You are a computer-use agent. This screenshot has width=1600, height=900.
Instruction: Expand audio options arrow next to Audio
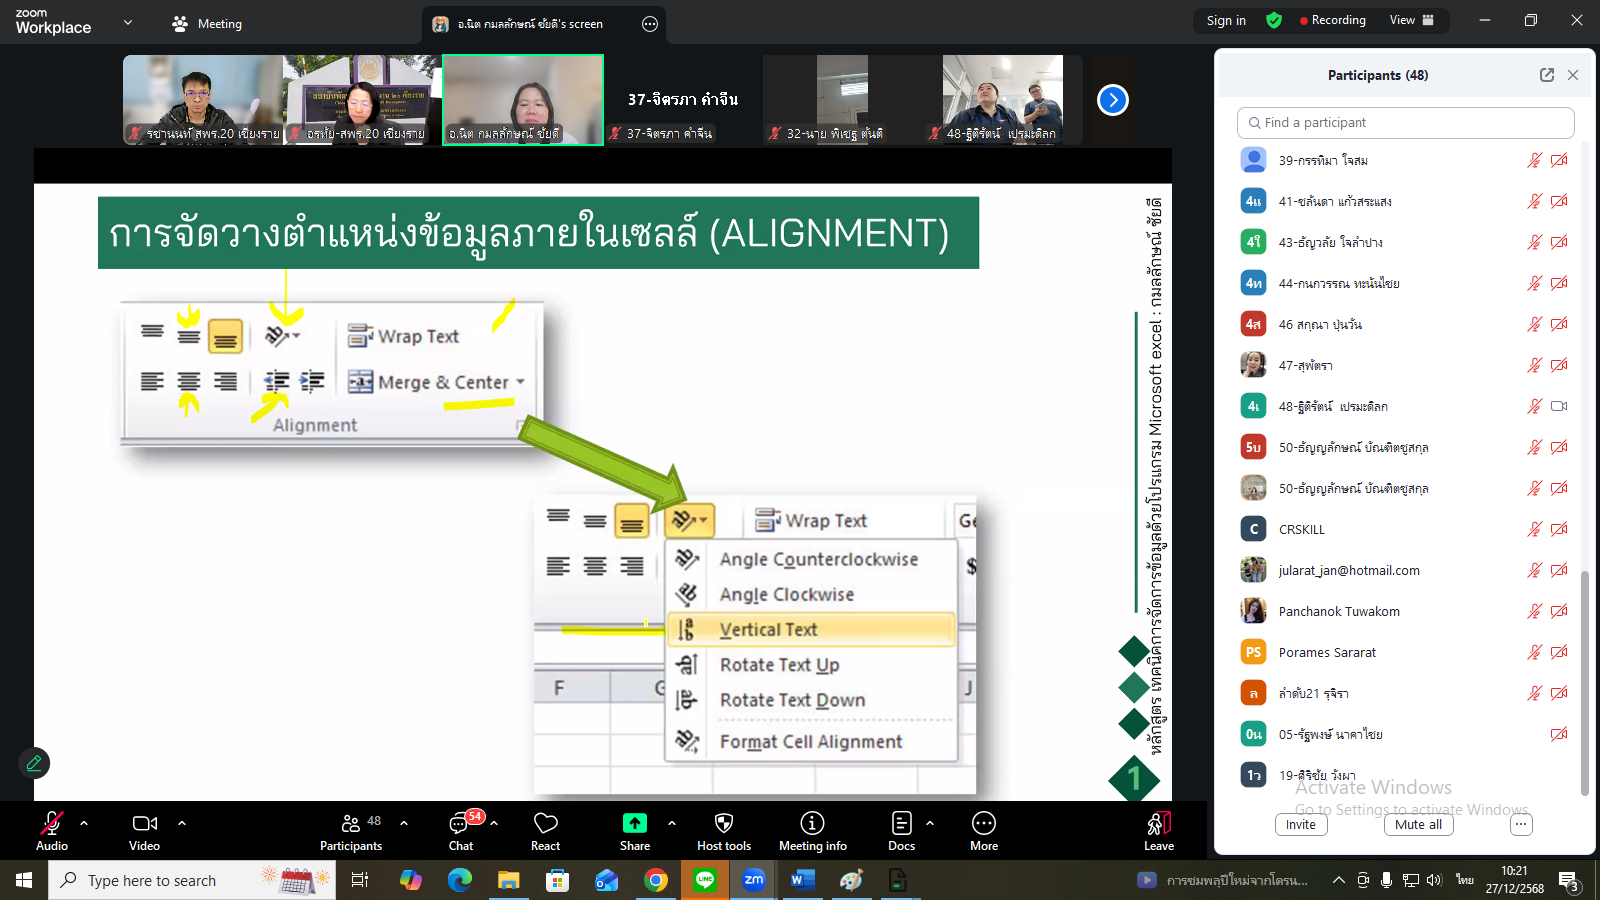click(x=84, y=823)
